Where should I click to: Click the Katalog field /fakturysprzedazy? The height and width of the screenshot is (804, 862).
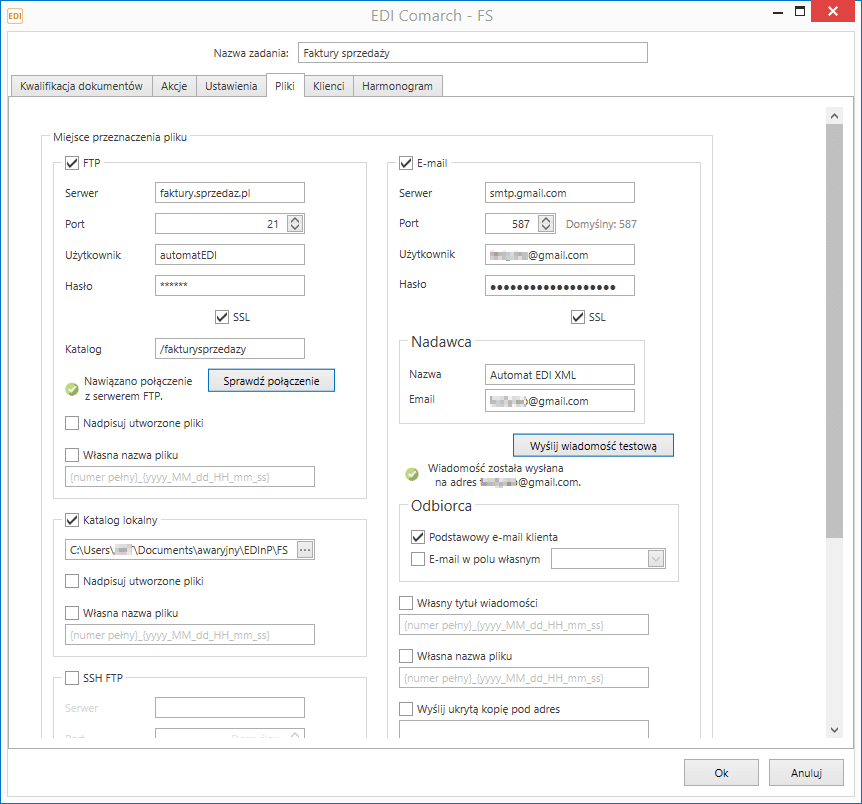pos(230,349)
